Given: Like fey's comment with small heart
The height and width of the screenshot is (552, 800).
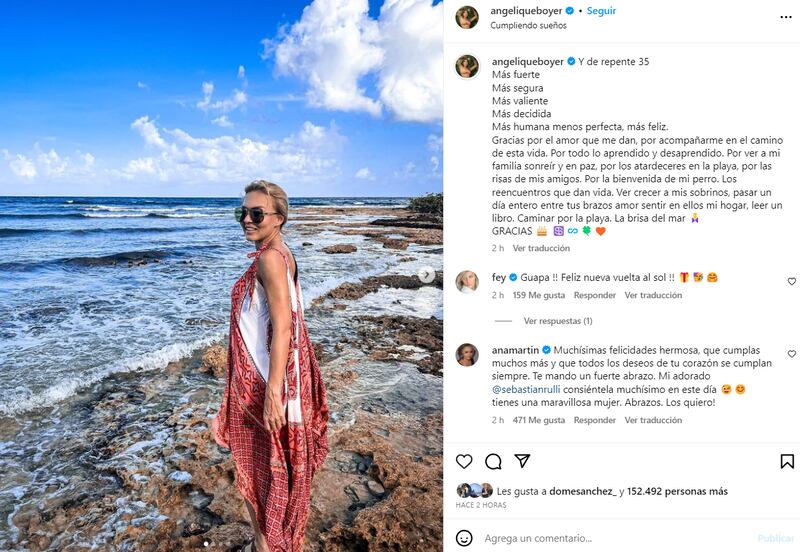Looking at the screenshot, I should coord(792,282).
